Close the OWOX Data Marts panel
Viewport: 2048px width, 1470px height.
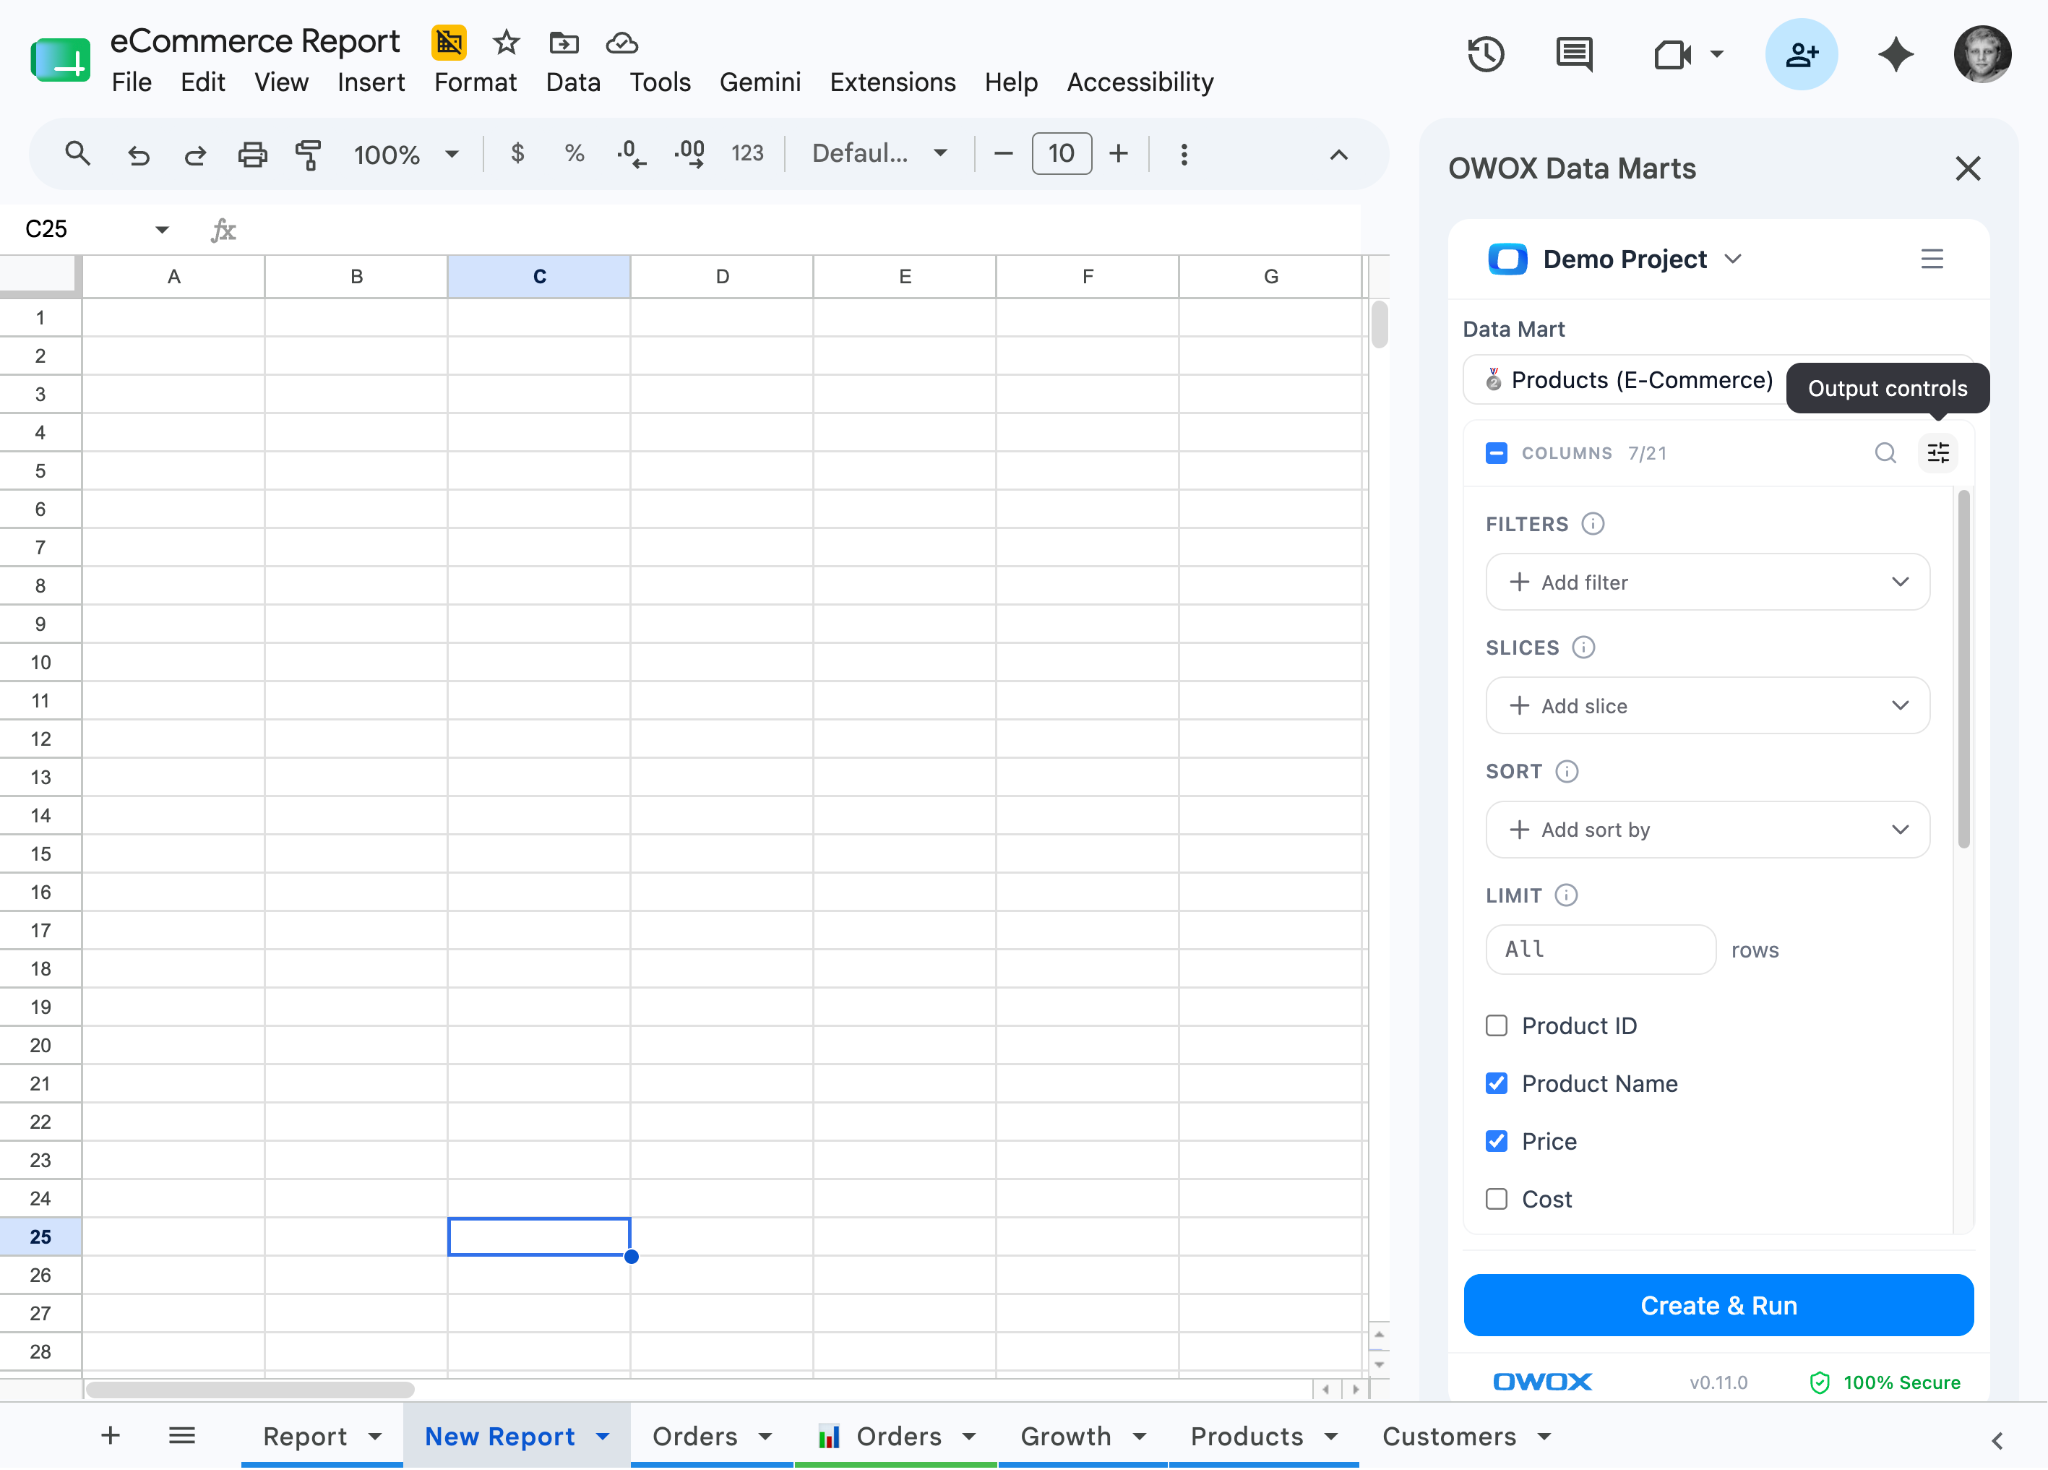tap(1967, 169)
